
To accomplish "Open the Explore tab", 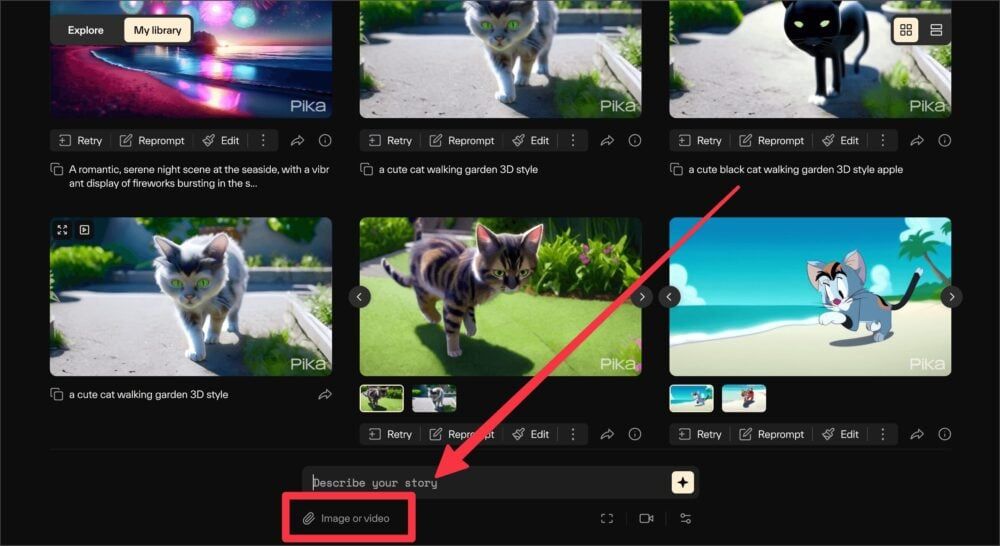I will tap(86, 30).
